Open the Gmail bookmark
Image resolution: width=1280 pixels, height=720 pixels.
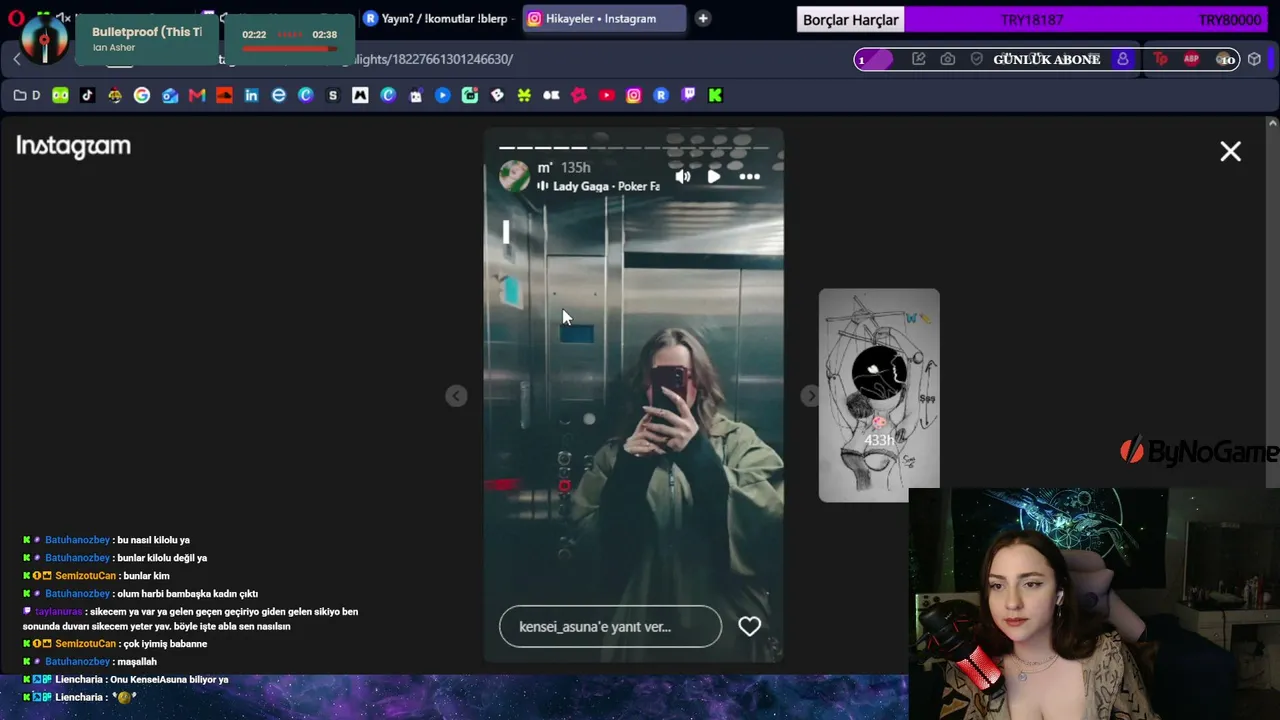[x=197, y=95]
